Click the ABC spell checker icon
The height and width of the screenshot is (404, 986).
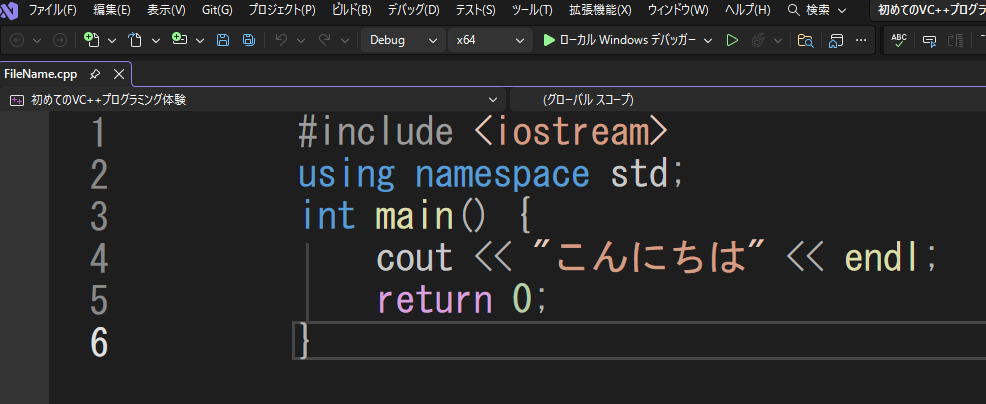899,41
